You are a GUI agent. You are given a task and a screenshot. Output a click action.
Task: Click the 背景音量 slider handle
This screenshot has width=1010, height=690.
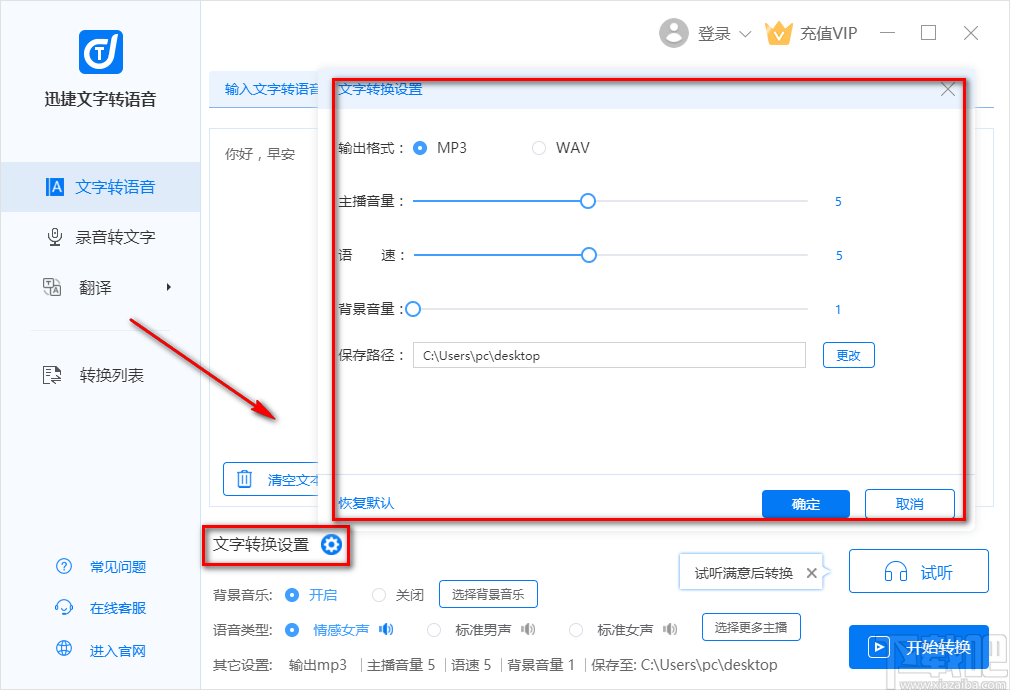[x=414, y=309]
